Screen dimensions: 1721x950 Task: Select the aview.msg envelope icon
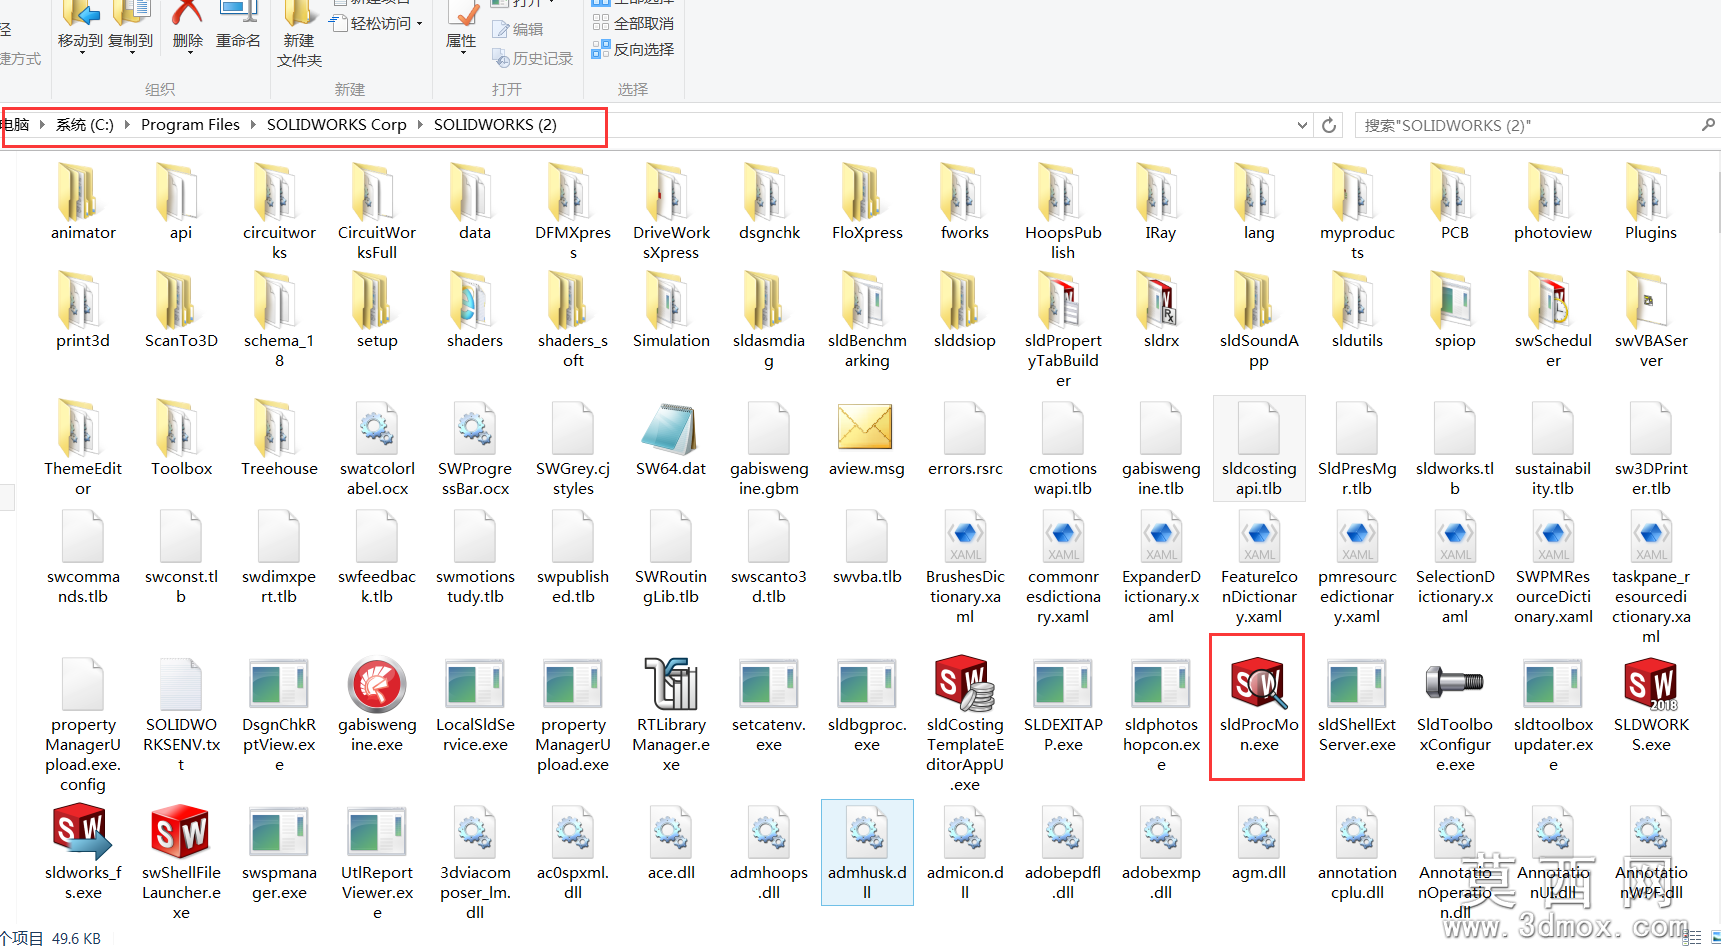[x=866, y=428]
